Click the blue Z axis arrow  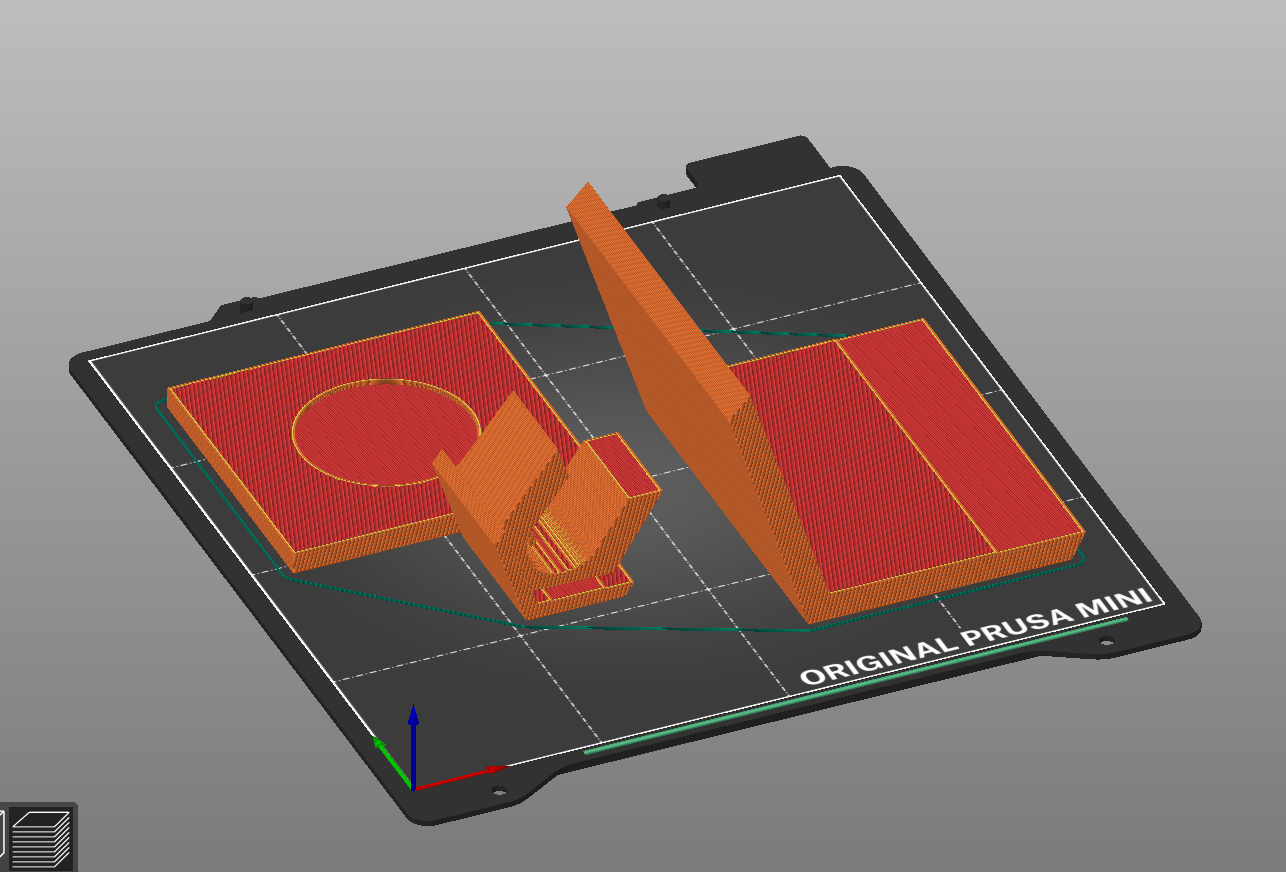tap(413, 740)
